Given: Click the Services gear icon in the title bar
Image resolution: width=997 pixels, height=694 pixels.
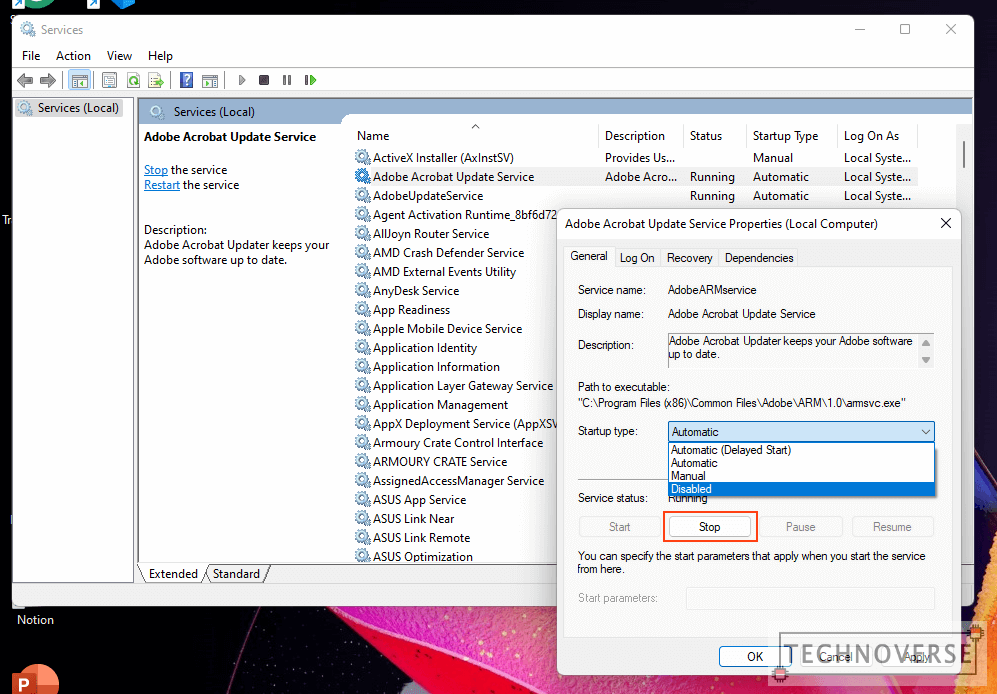Looking at the screenshot, I should pyautogui.click(x=28, y=29).
